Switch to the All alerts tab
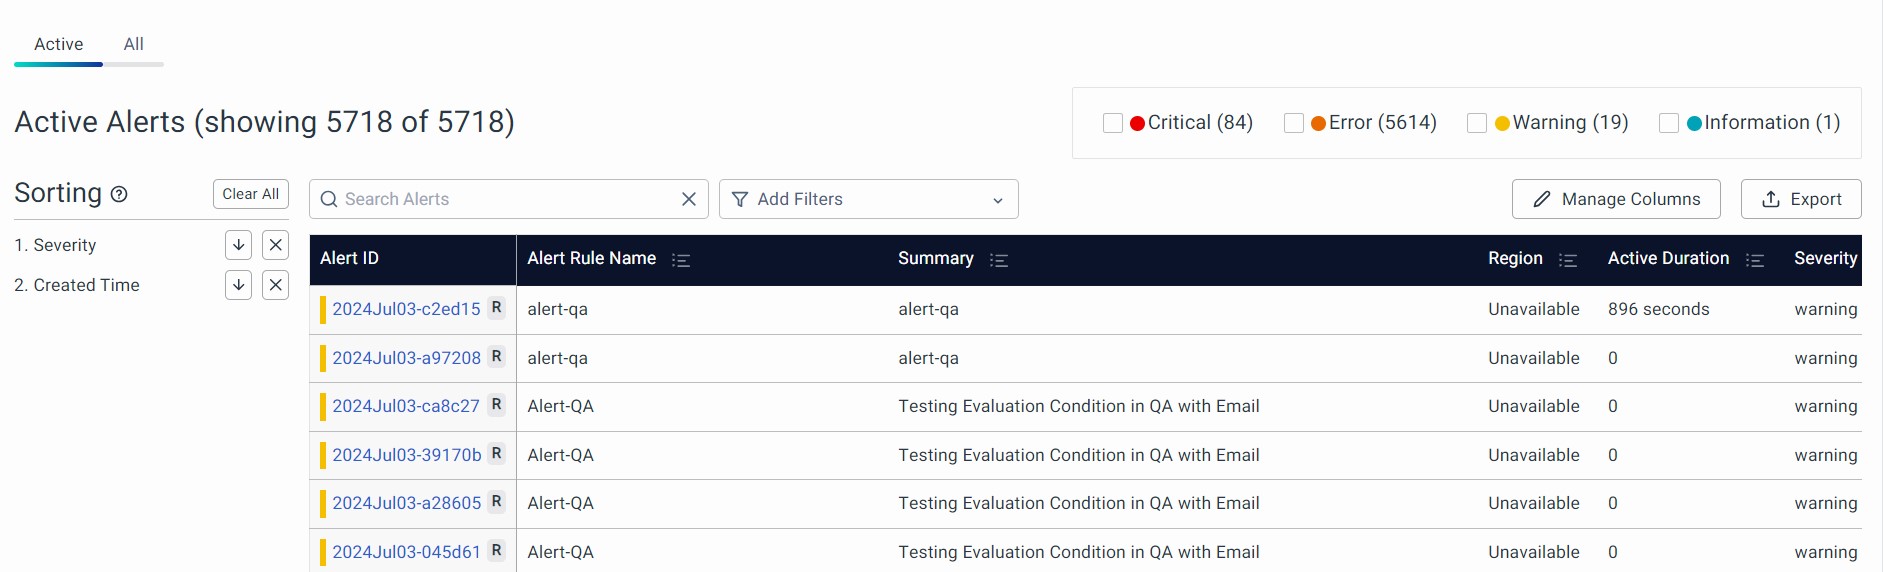The height and width of the screenshot is (572, 1883). (x=133, y=44)
